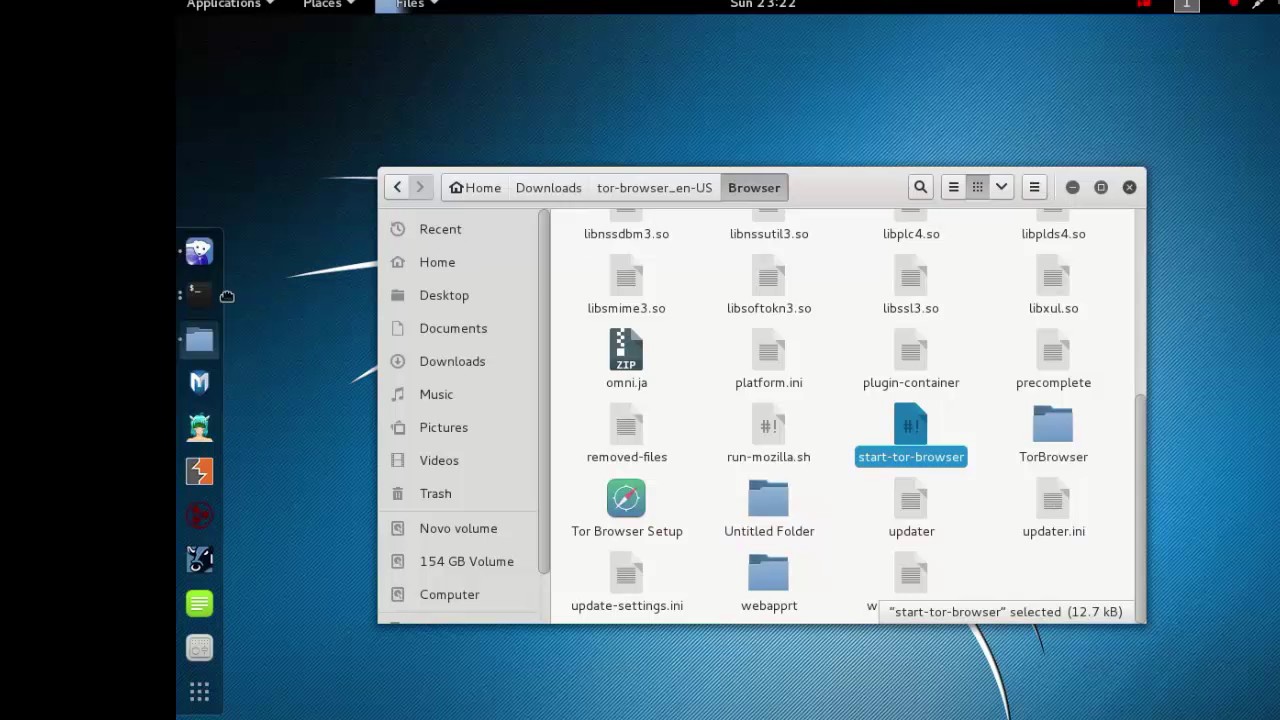
Task: Open Pictures in the sidebar
Action: 459,427
